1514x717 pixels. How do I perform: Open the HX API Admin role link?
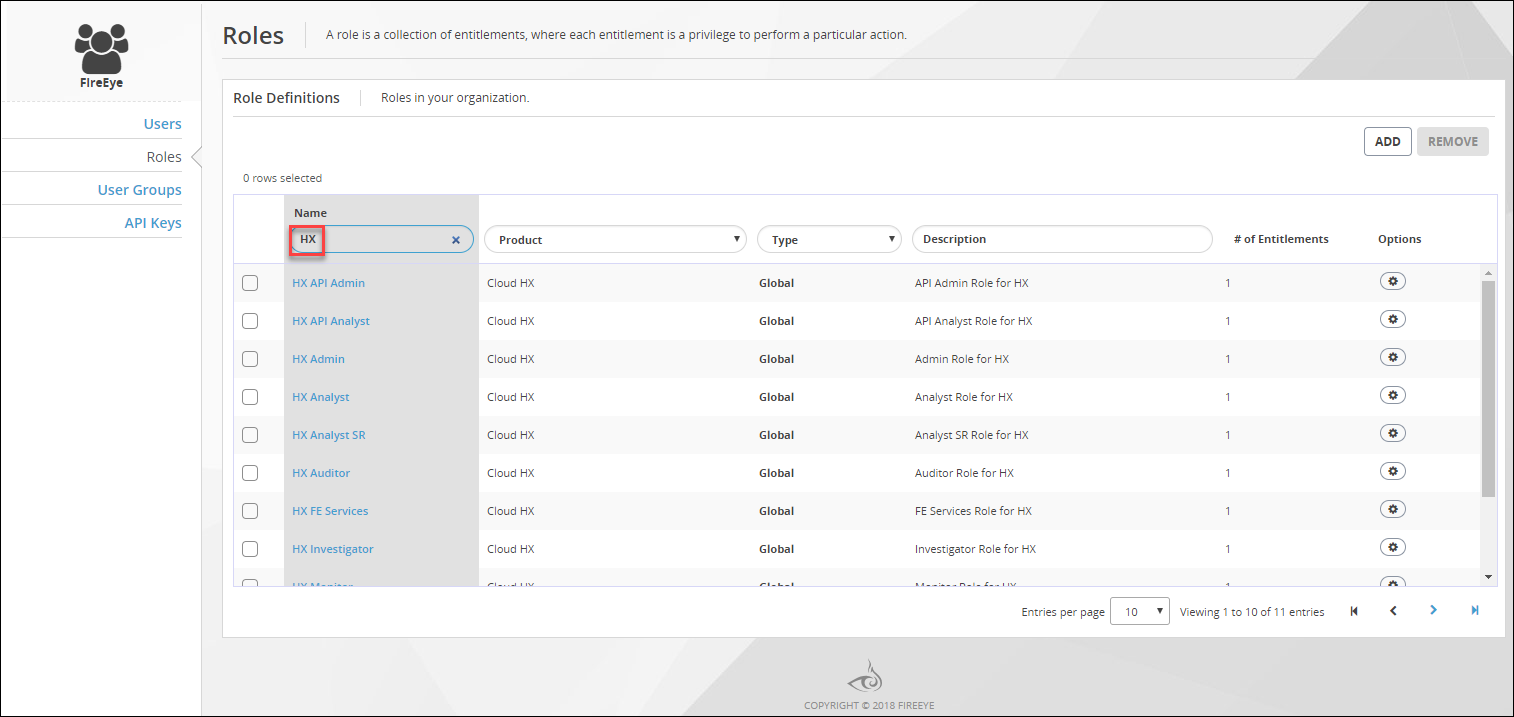[x=328, y=283]
